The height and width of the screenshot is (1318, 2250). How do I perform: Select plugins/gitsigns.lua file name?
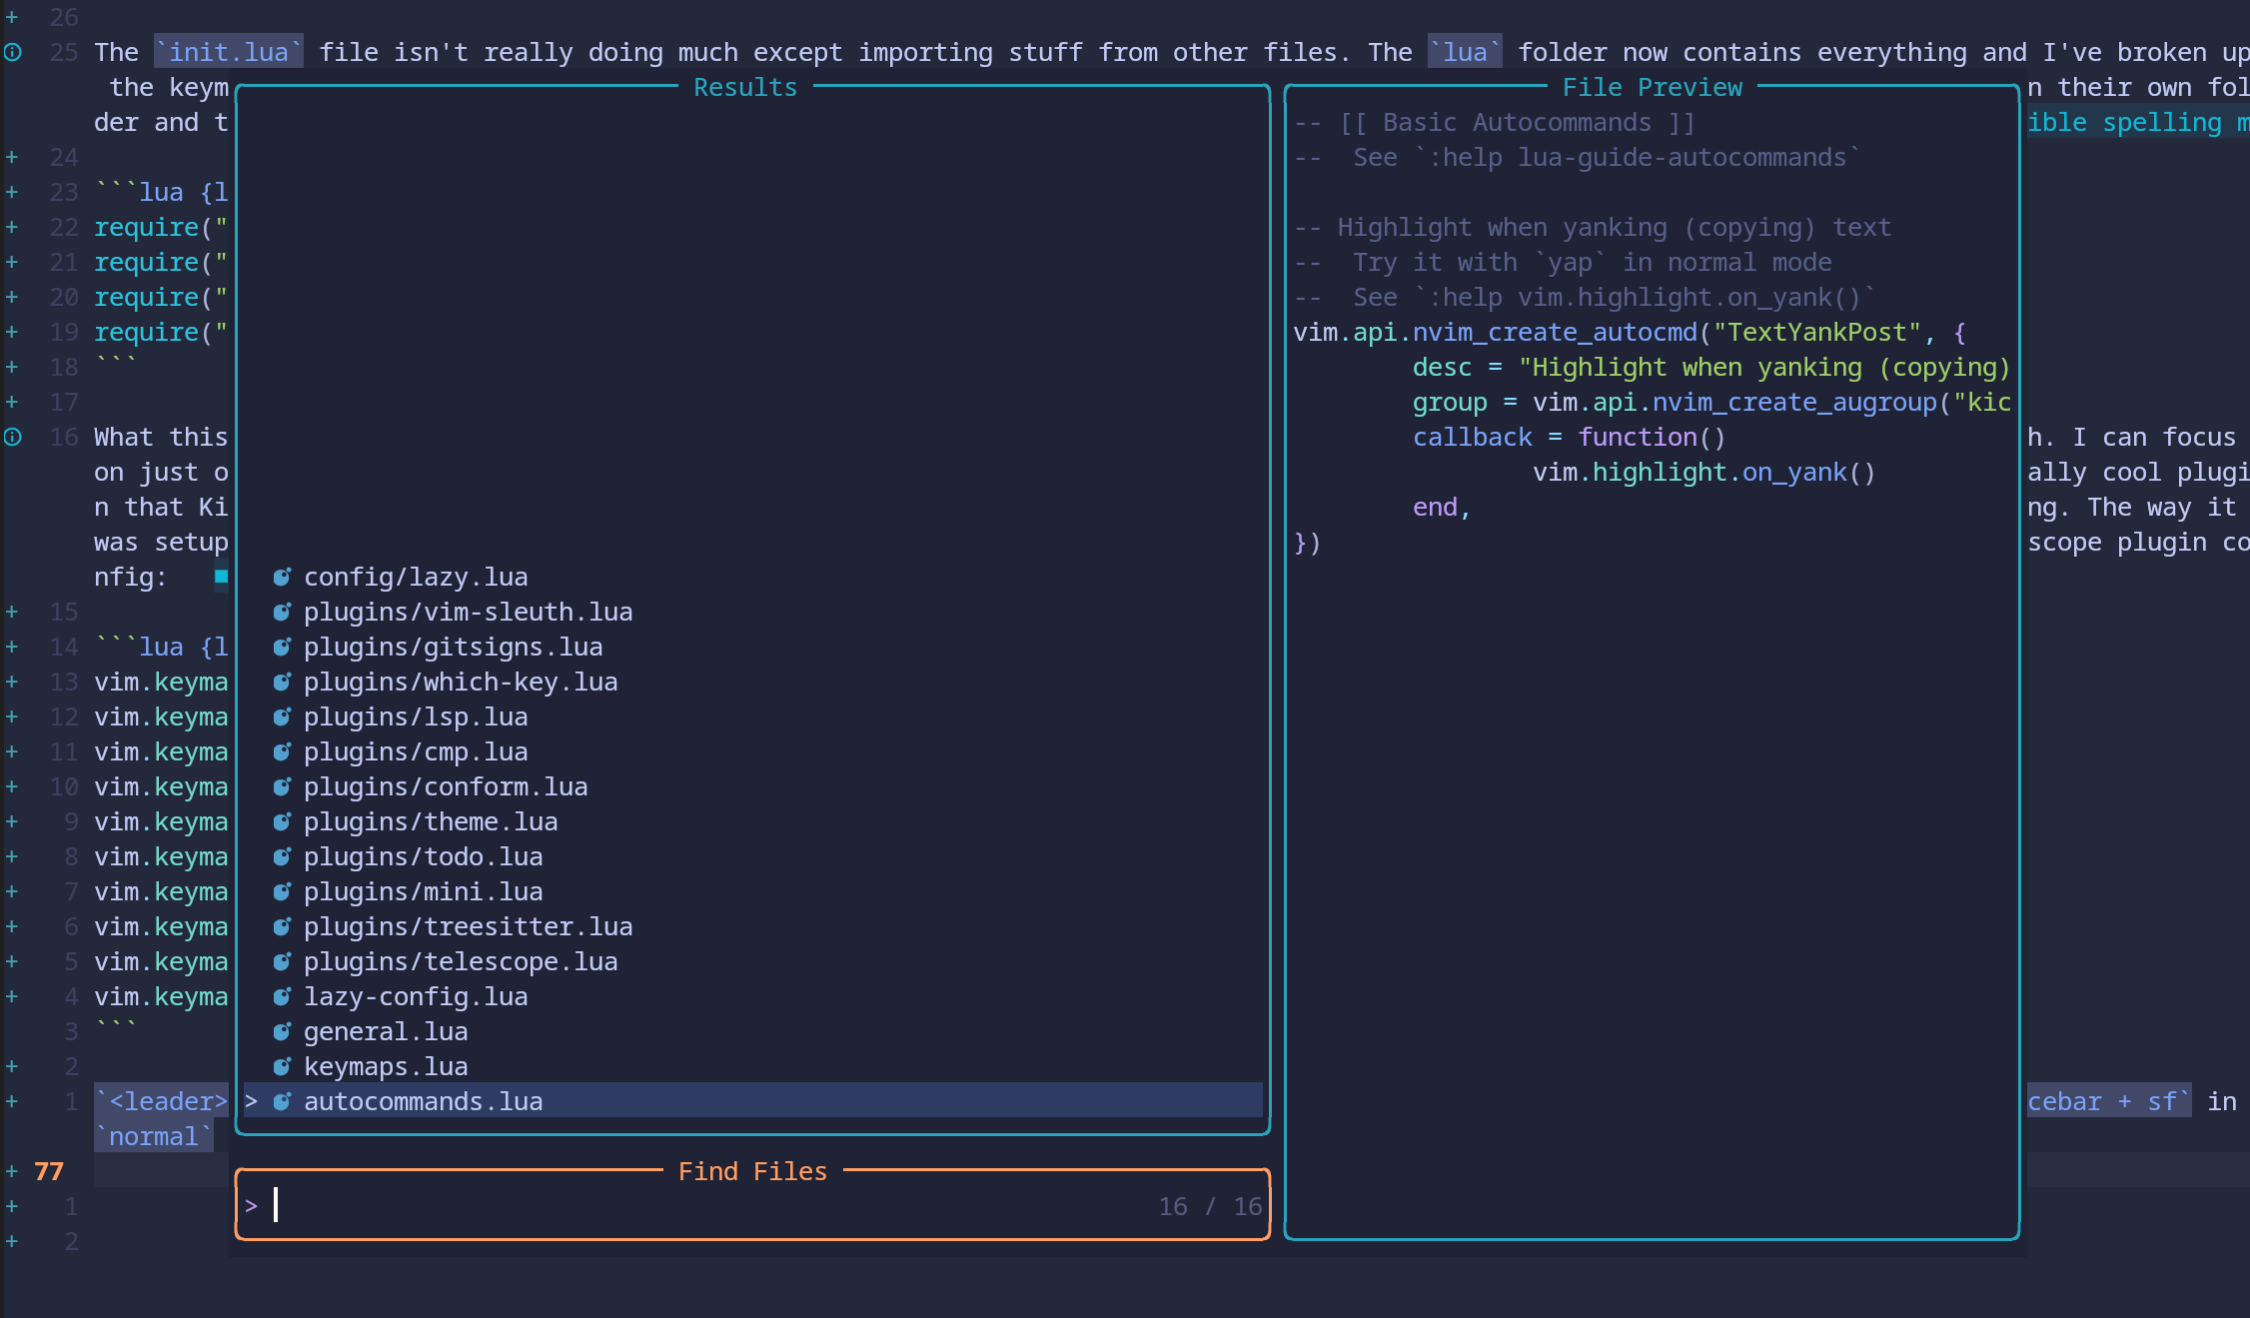coord(453,647)
